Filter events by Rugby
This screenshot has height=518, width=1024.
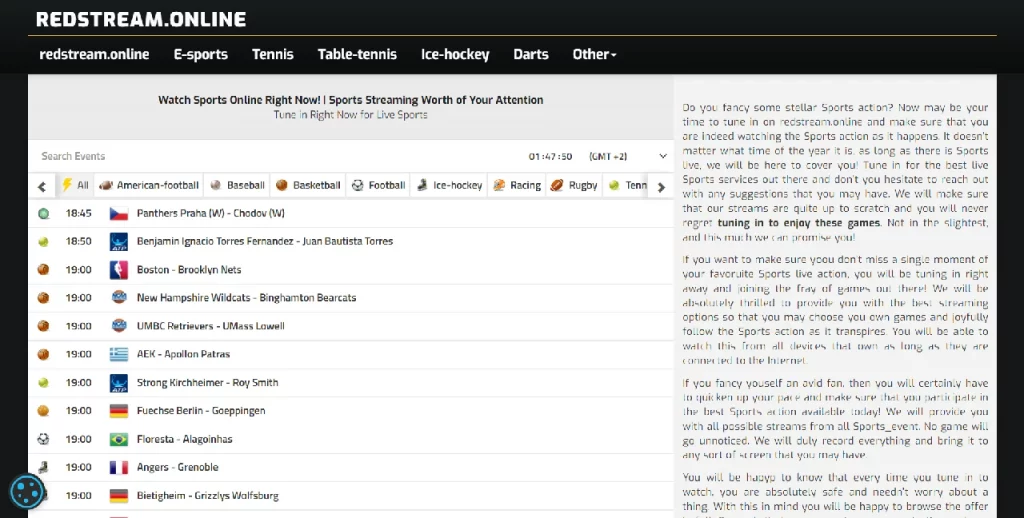click(x=574, y=186)
